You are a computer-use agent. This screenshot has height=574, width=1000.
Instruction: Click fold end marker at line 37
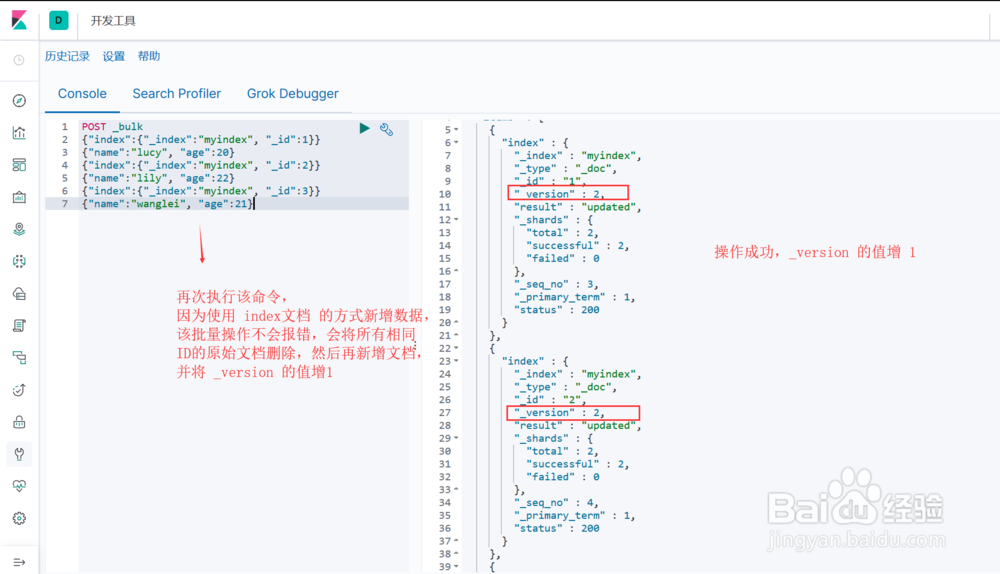[x=456, y=541]
